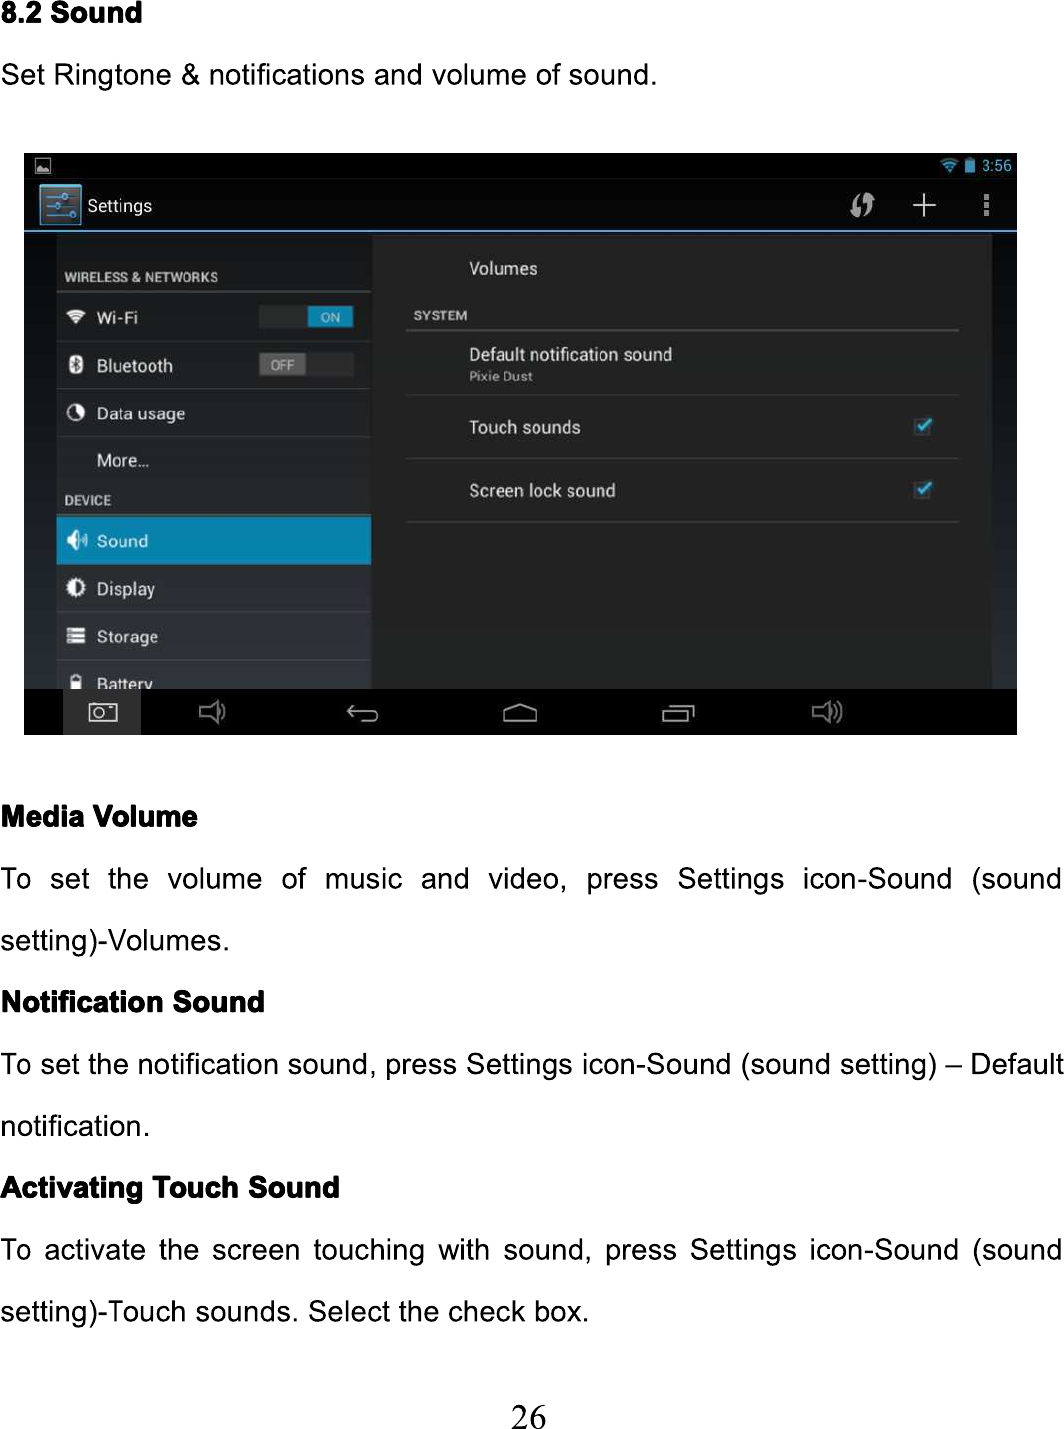Open Default notification sound option
The height and width of the screenshot is (1429, 1064).
coord(682,363)
